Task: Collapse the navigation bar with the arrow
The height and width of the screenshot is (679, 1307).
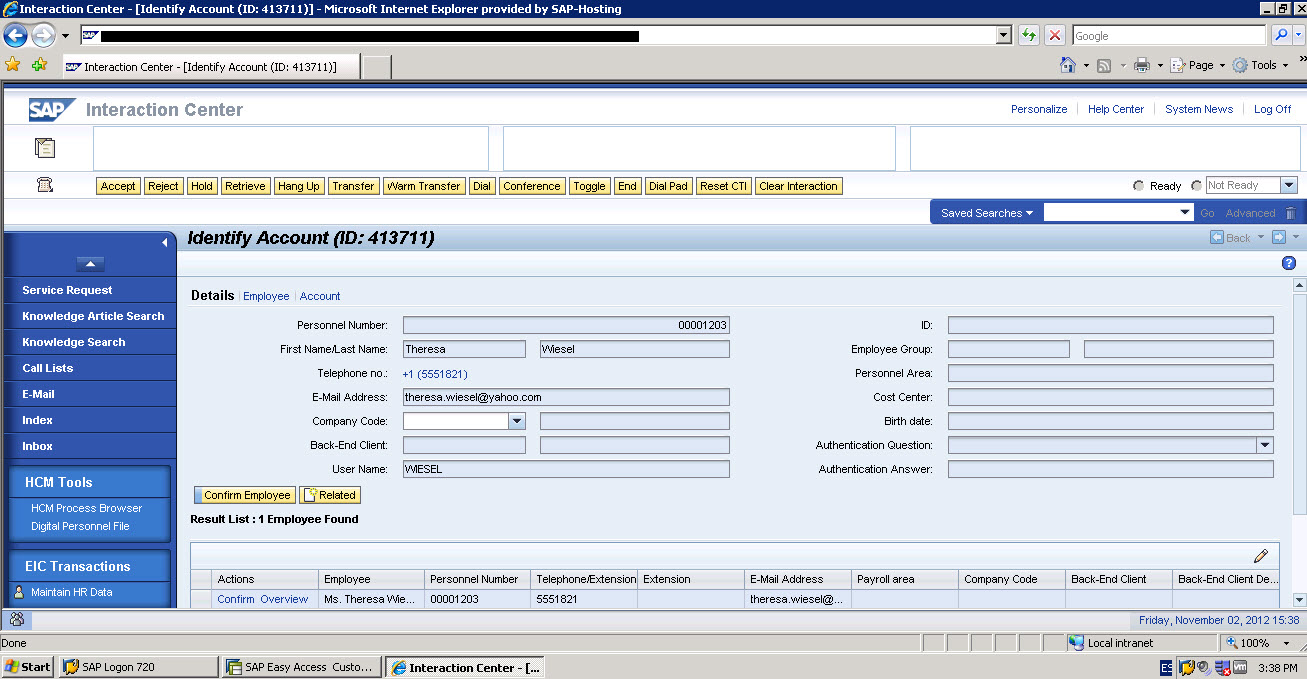Action: pyautogui.click(x=165, y=242)
